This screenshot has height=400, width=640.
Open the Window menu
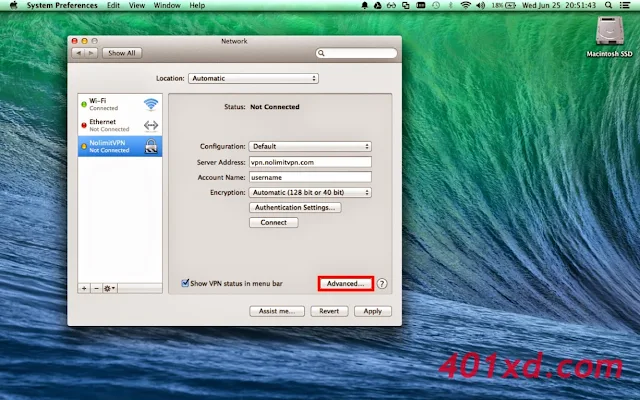167,5
